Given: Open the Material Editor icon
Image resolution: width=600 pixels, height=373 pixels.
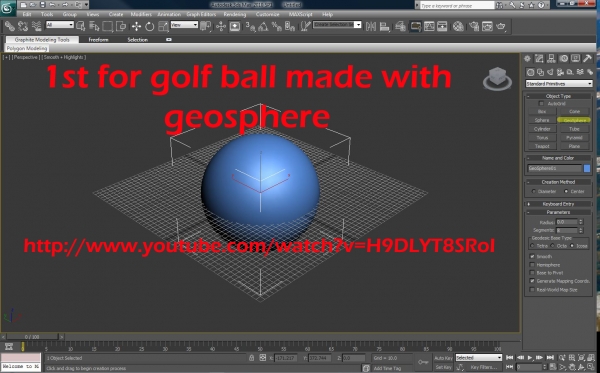Looking at the screenshot, I should pos(458,26).
